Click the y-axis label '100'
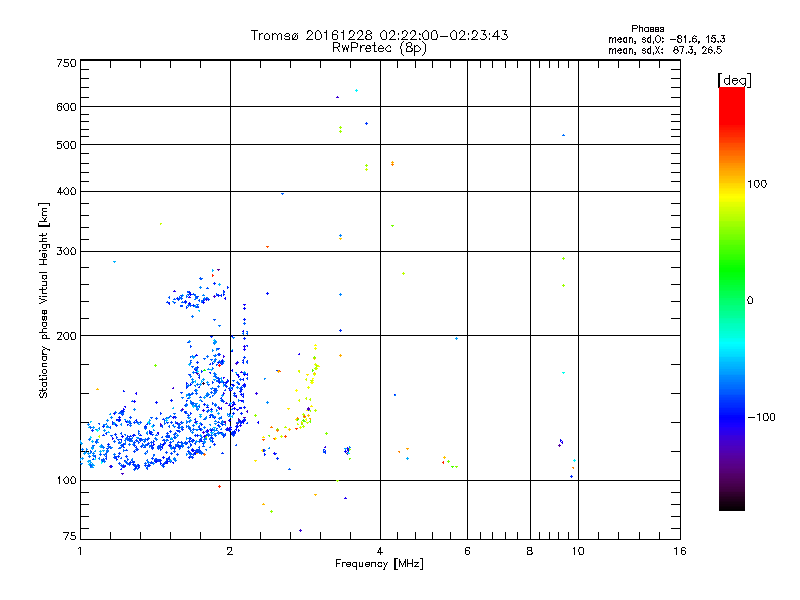Screen dimensions: 800x600 (66, 480)
